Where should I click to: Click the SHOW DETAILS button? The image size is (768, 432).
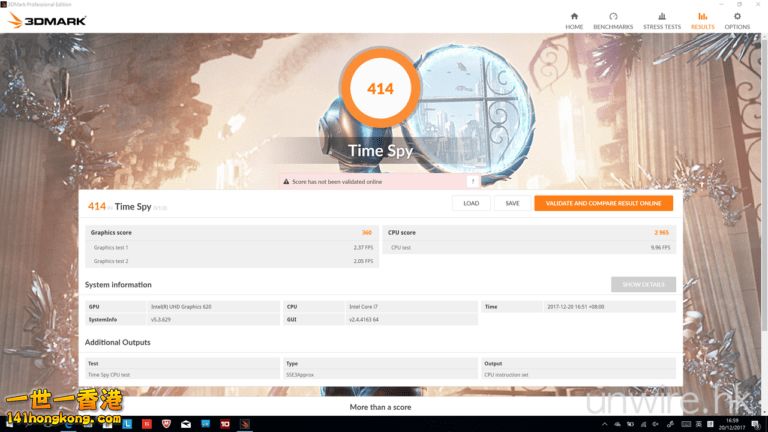click(643, 285)
